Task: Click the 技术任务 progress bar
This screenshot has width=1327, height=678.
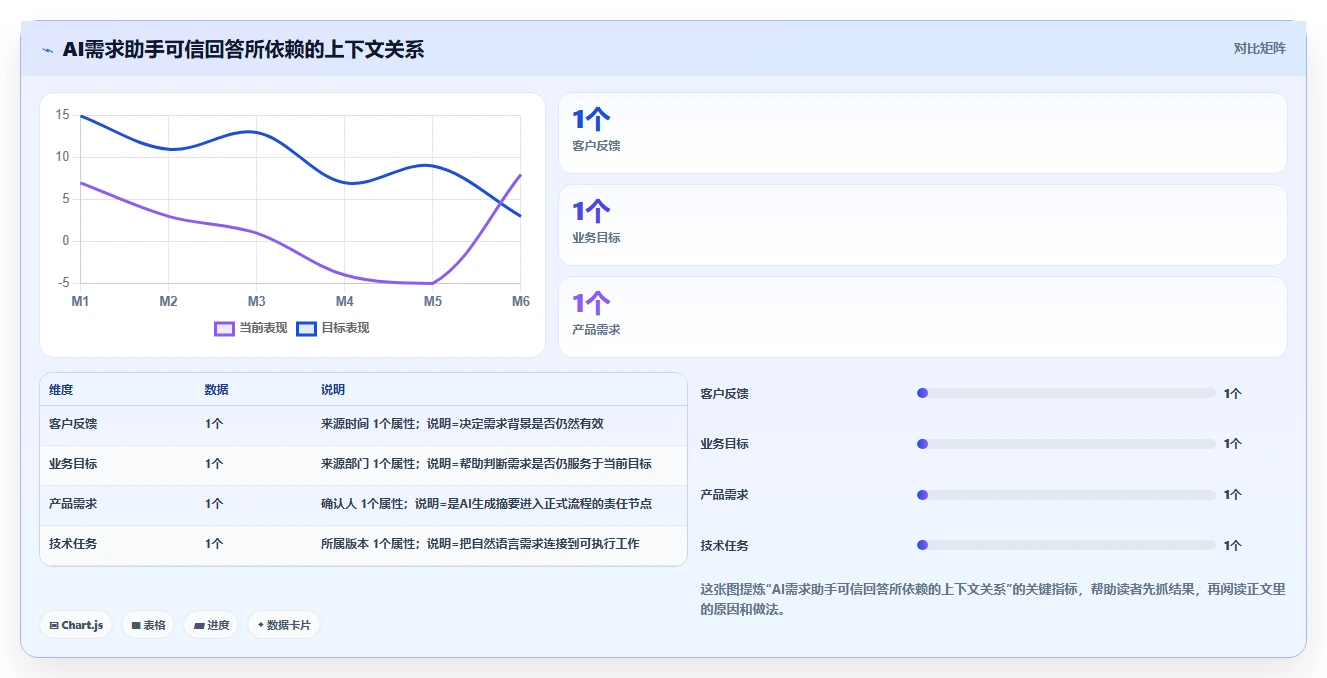Action: (1066, 545)
